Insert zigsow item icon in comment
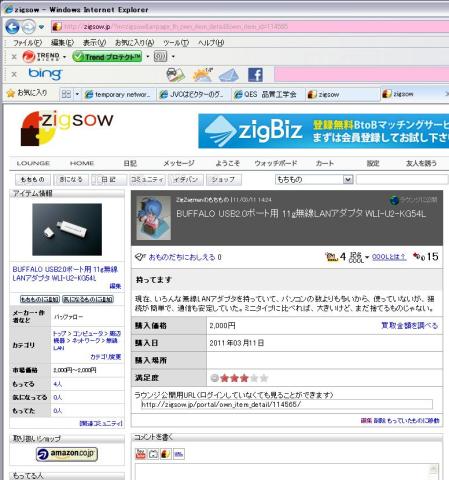The image size is (449, 480). pos(166,454)
